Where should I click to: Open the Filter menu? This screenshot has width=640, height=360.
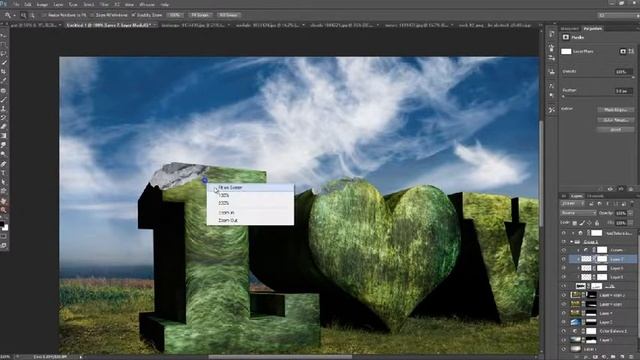(x=104, y=4)
